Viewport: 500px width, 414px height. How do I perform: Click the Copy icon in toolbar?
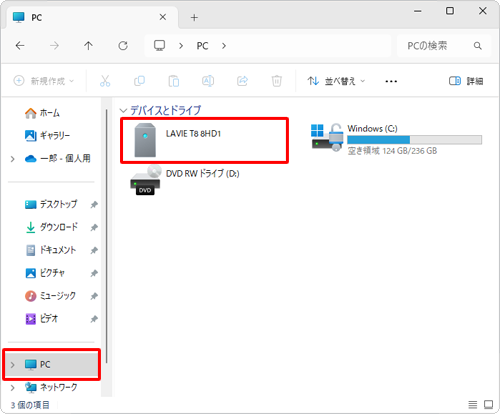tap(139, 81)
